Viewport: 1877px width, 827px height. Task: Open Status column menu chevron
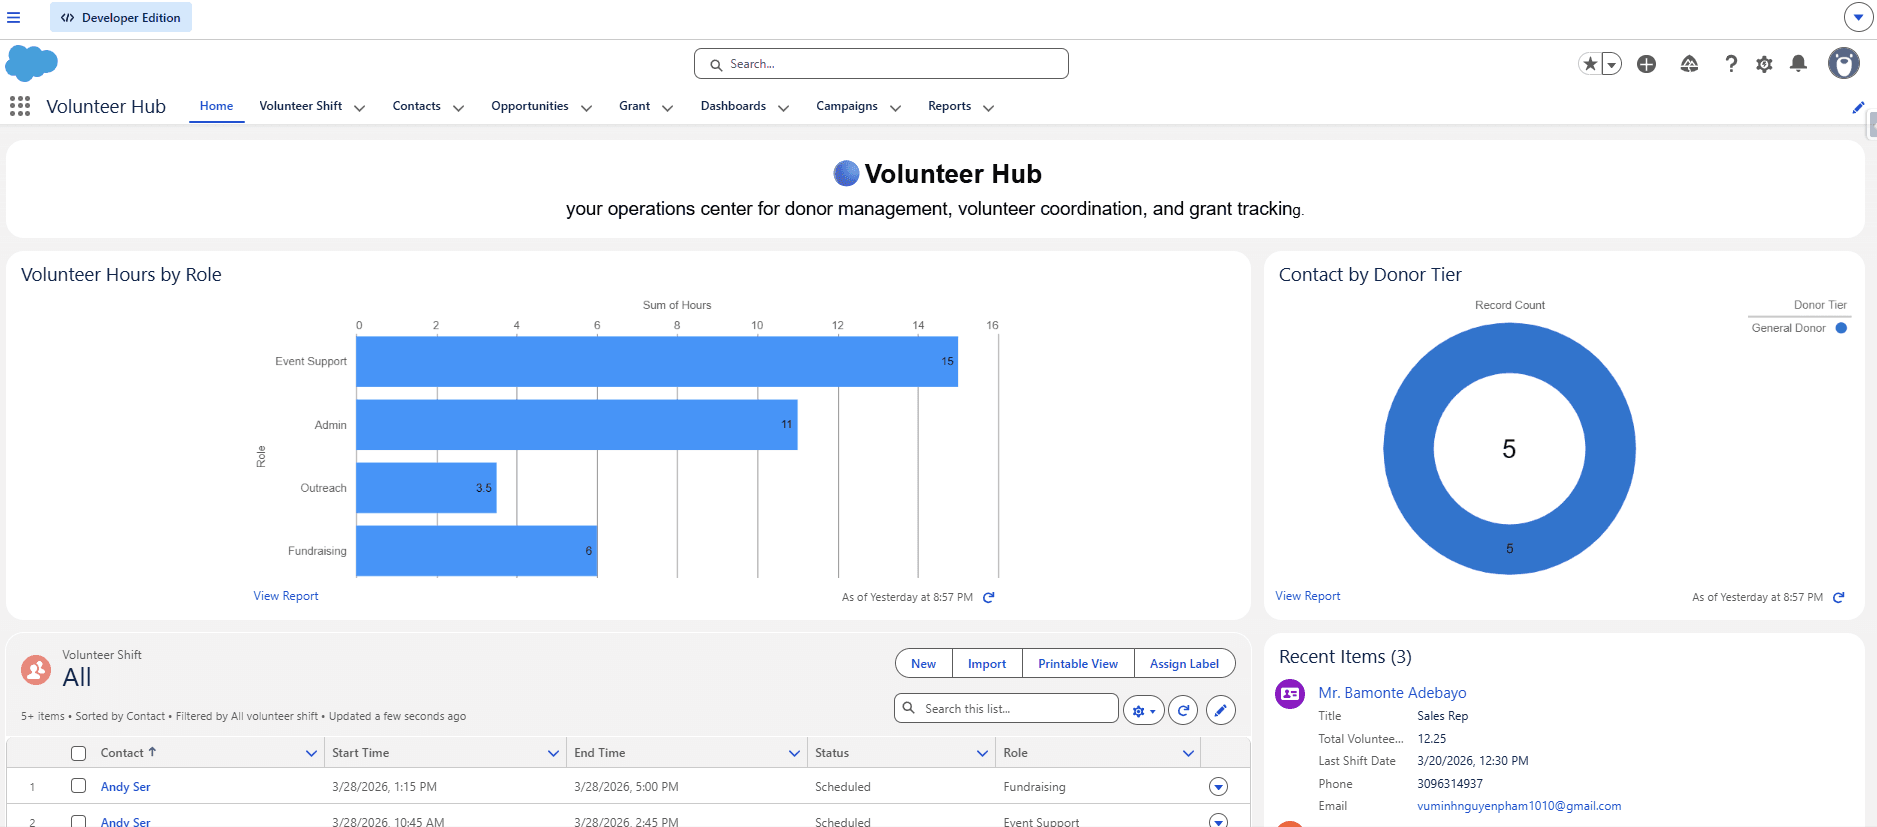(x=983, y=753)
